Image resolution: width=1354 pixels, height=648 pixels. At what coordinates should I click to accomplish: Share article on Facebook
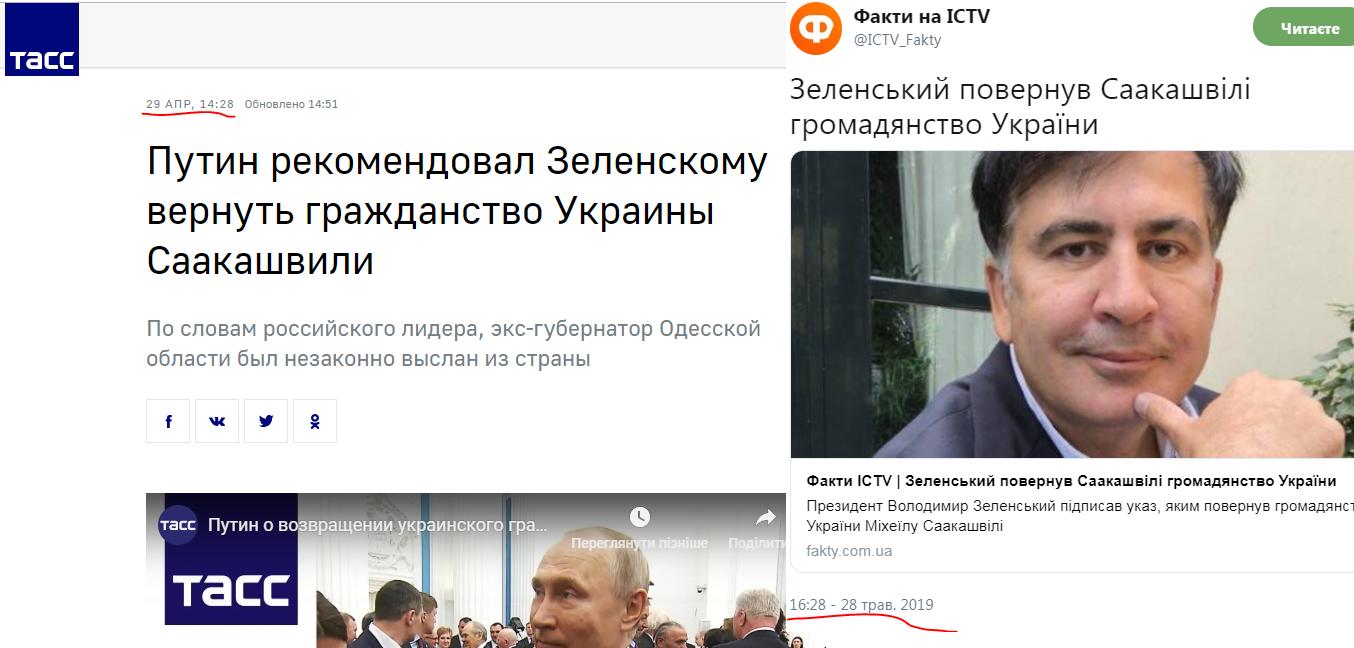tap(168, 421)
